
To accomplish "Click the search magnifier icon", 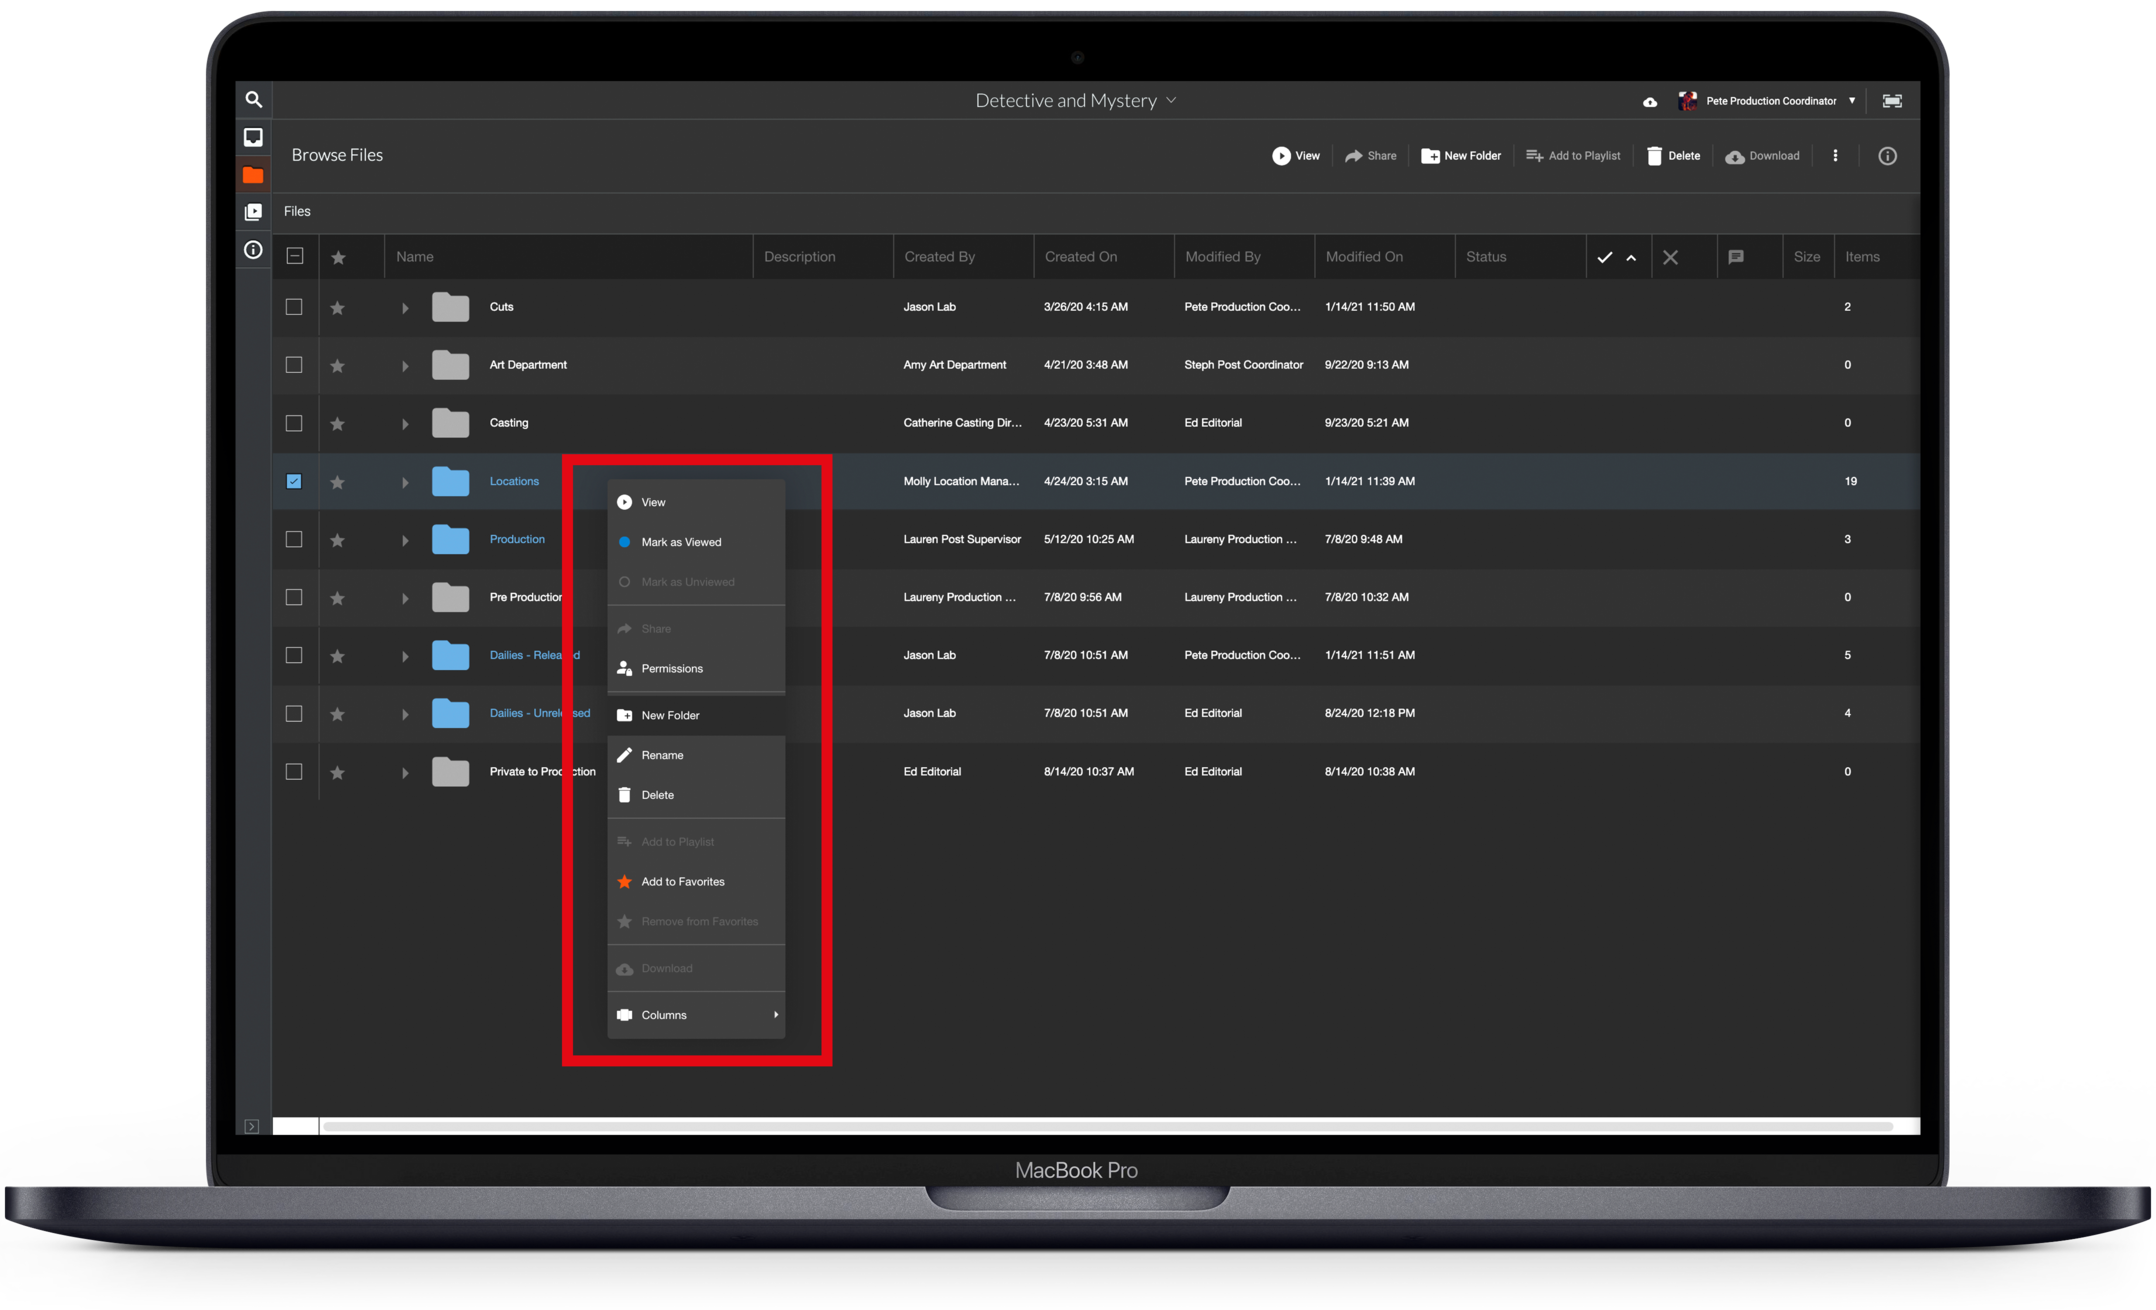I will [x=254, y=100].
